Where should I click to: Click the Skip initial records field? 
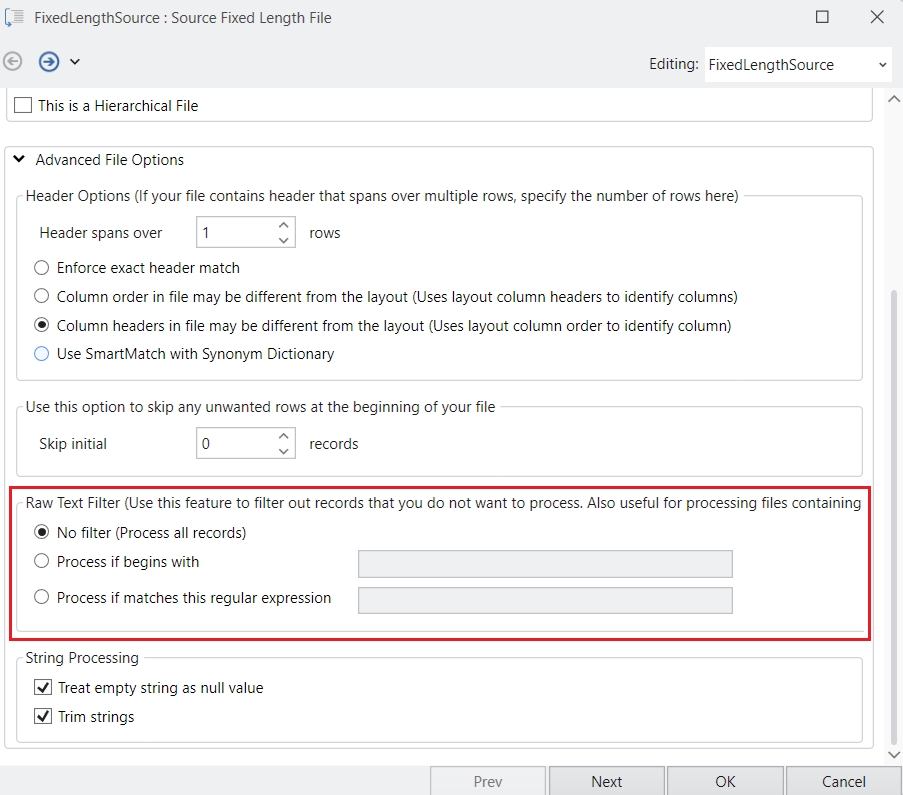click(235, 444)
